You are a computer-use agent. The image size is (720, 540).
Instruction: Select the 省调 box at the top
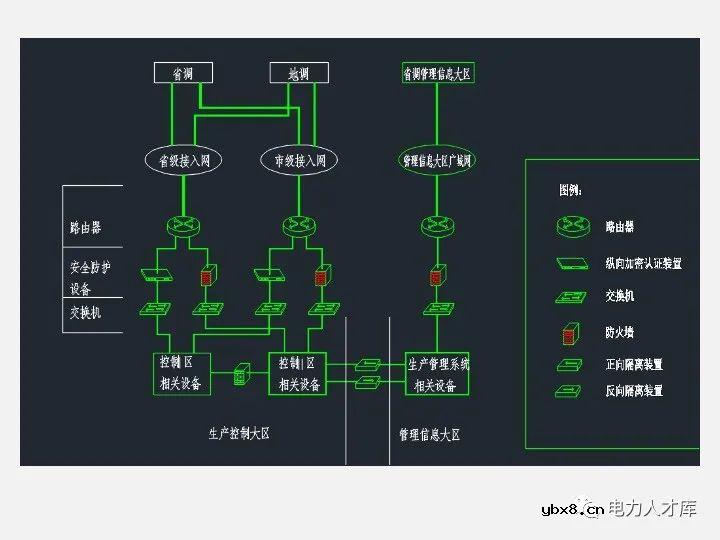(x=182, y=73)
